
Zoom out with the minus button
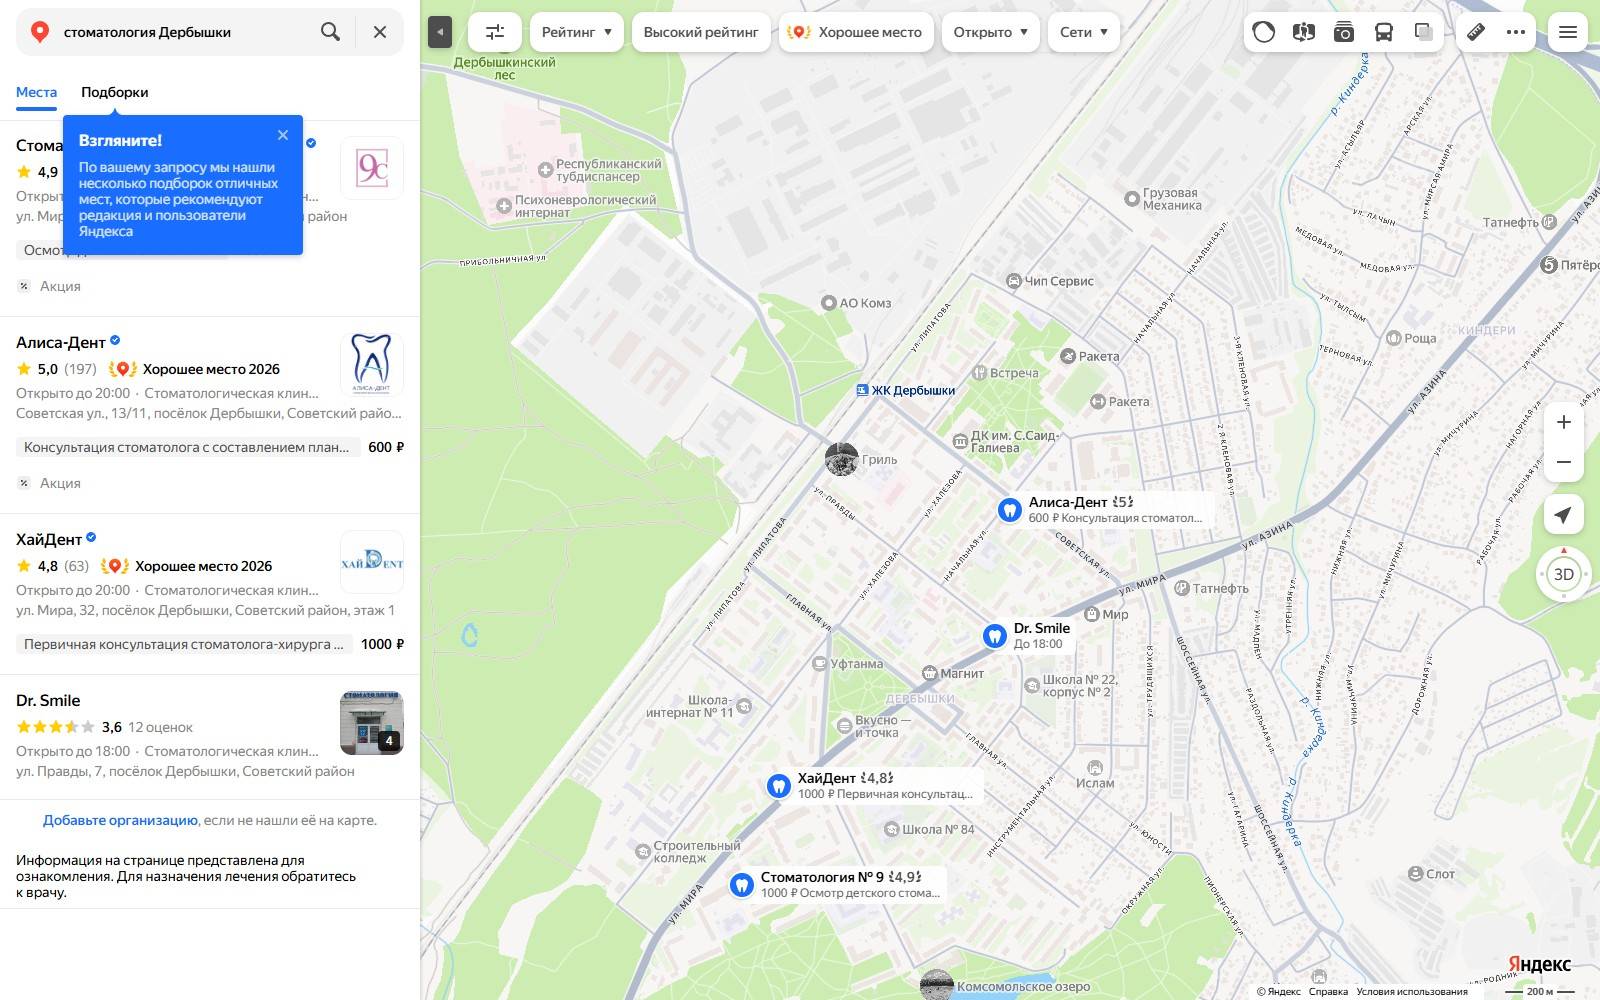(1564, 462)
